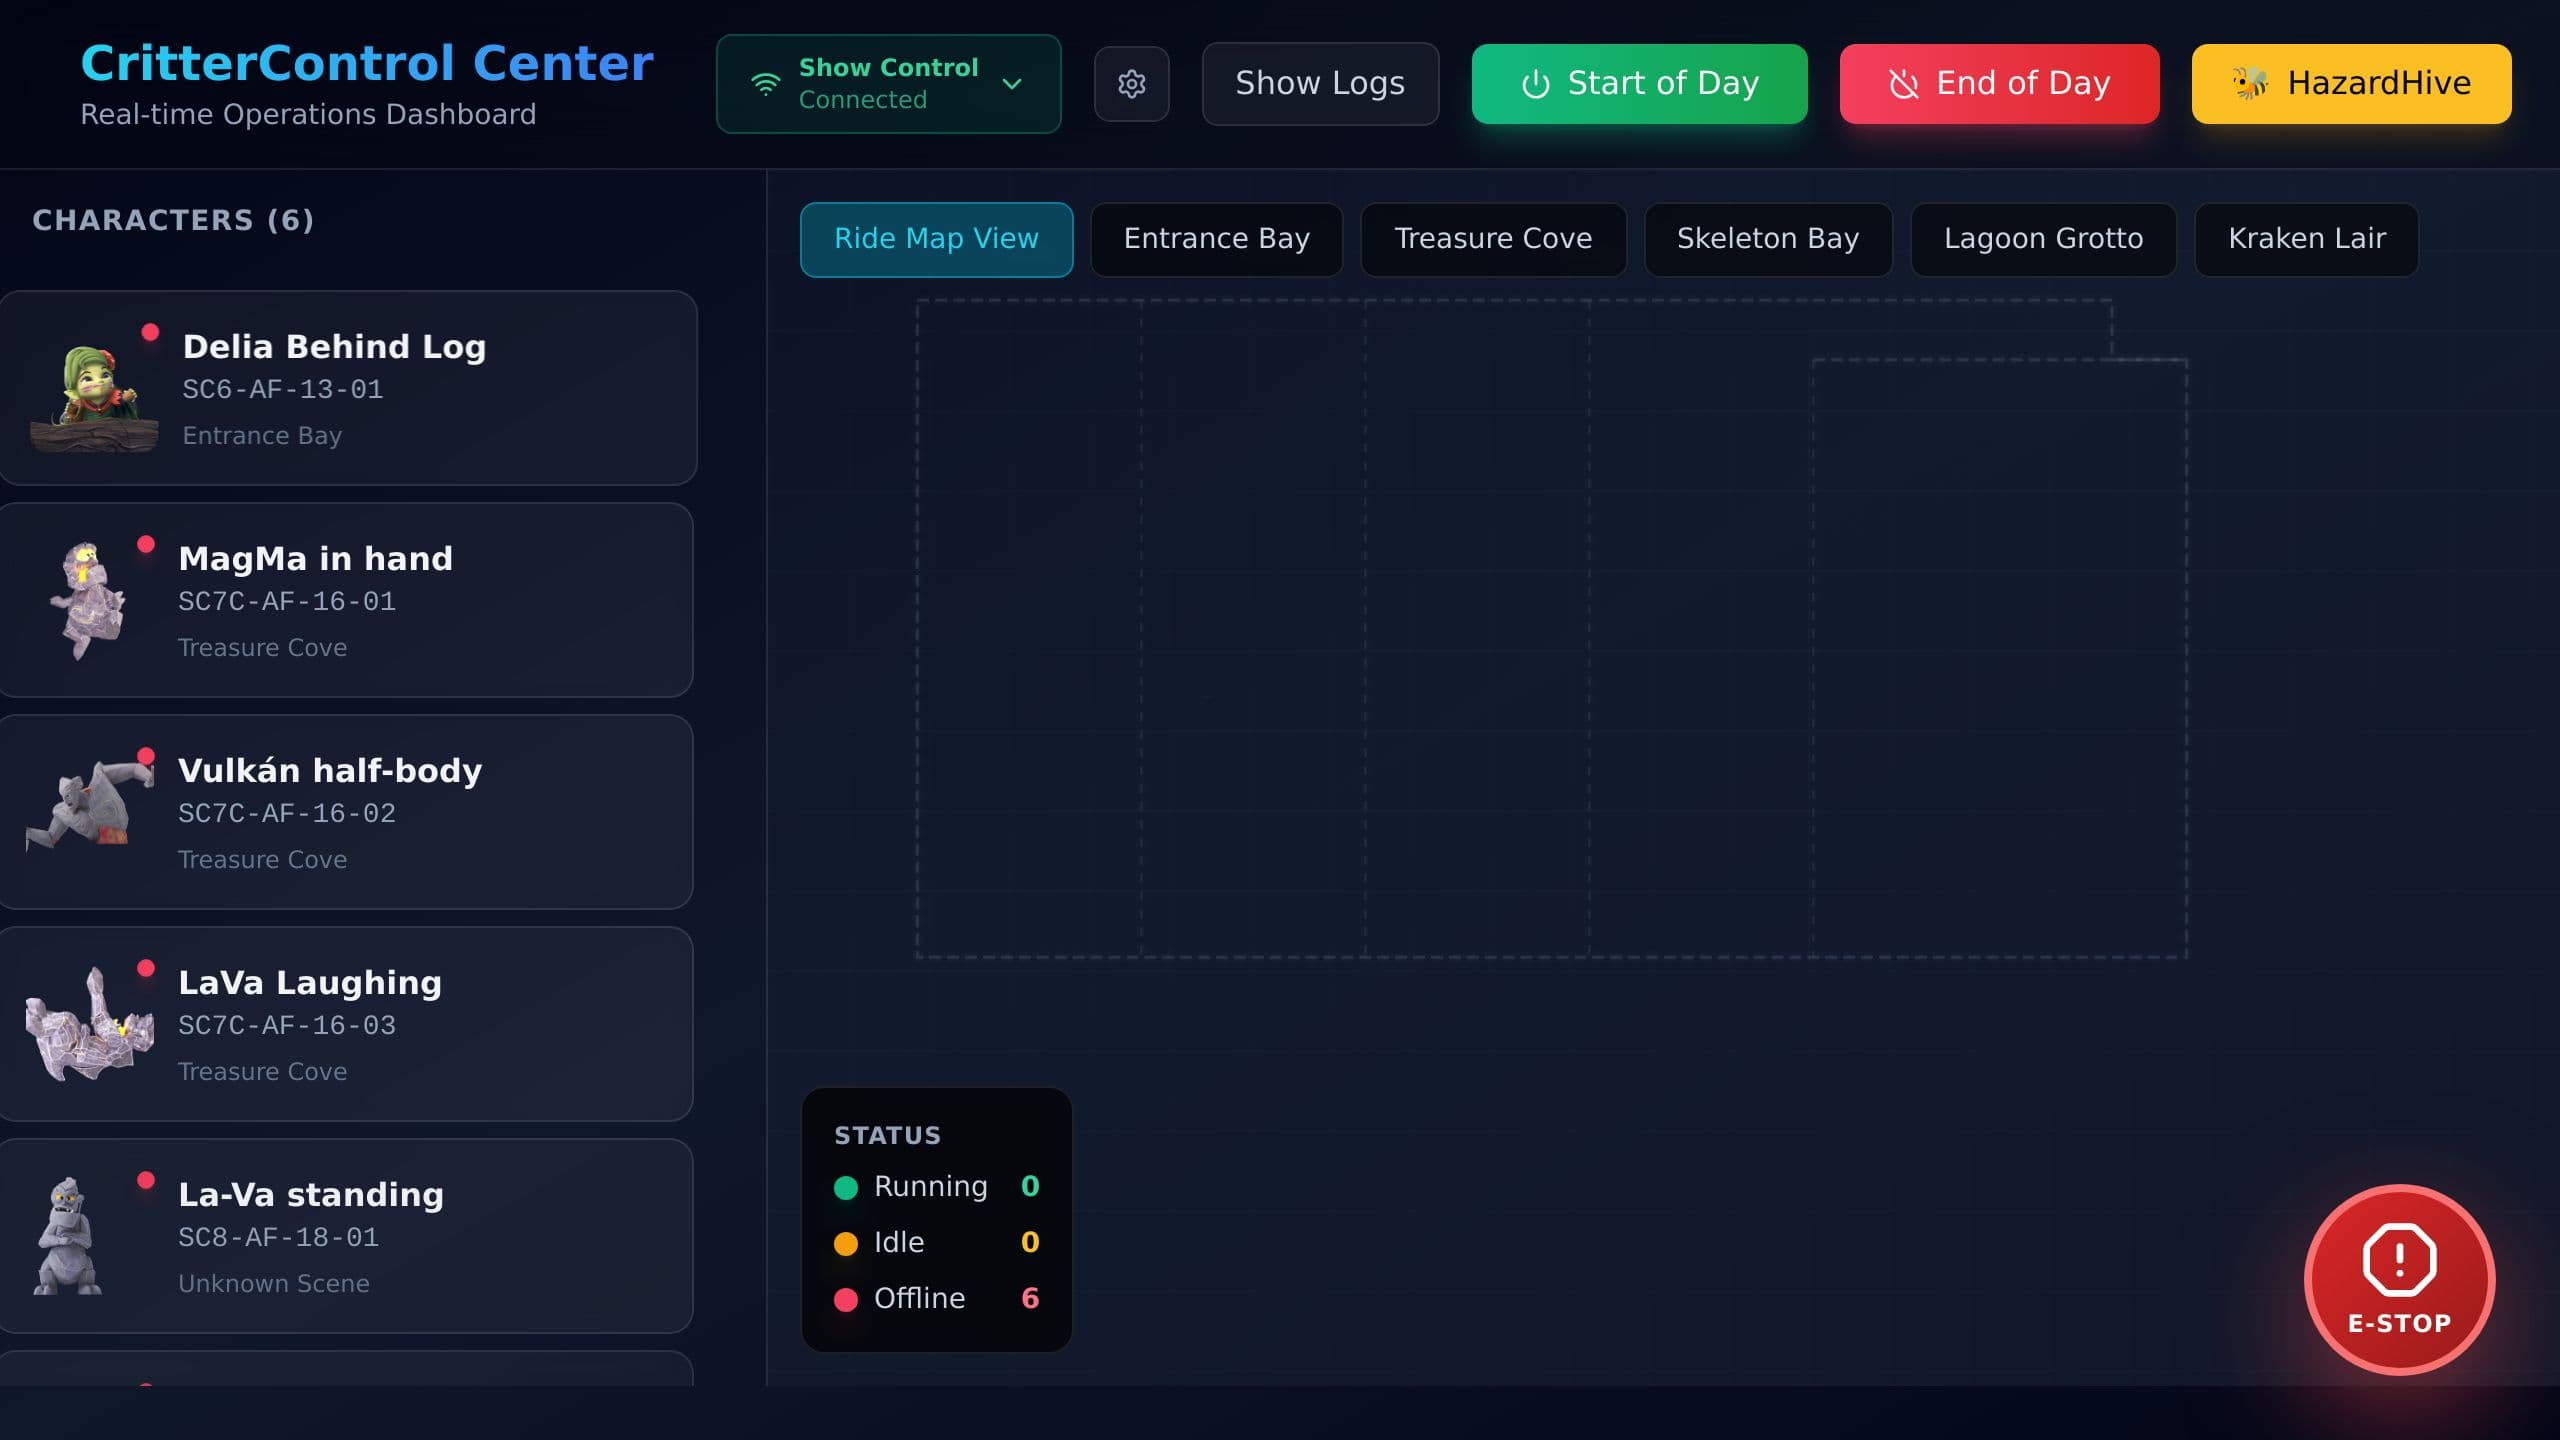Image resolution: width=2560 pixels, height=1440 pixels.
Task: Select the Ride Map View tab
Action: [x=936, y=239]
